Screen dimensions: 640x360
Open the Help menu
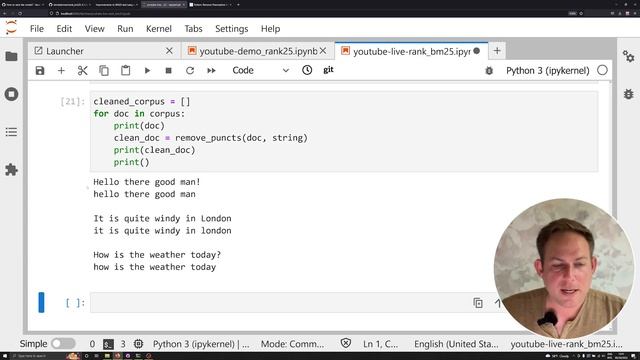[x=270, y=29]
